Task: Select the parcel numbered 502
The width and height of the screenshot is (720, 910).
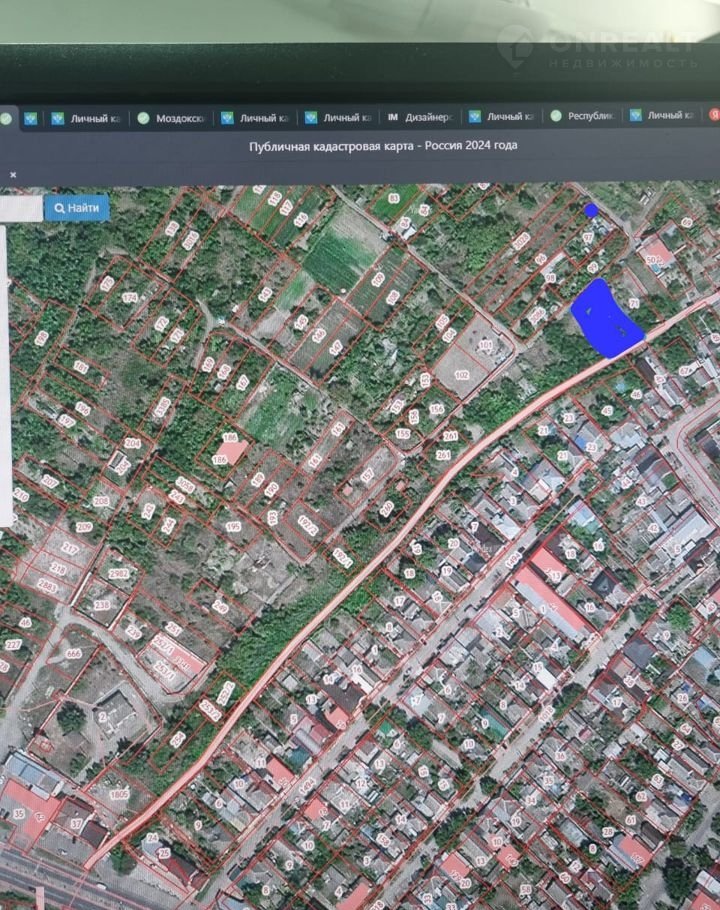Action: pyautogui.click(x=656, y=260)
